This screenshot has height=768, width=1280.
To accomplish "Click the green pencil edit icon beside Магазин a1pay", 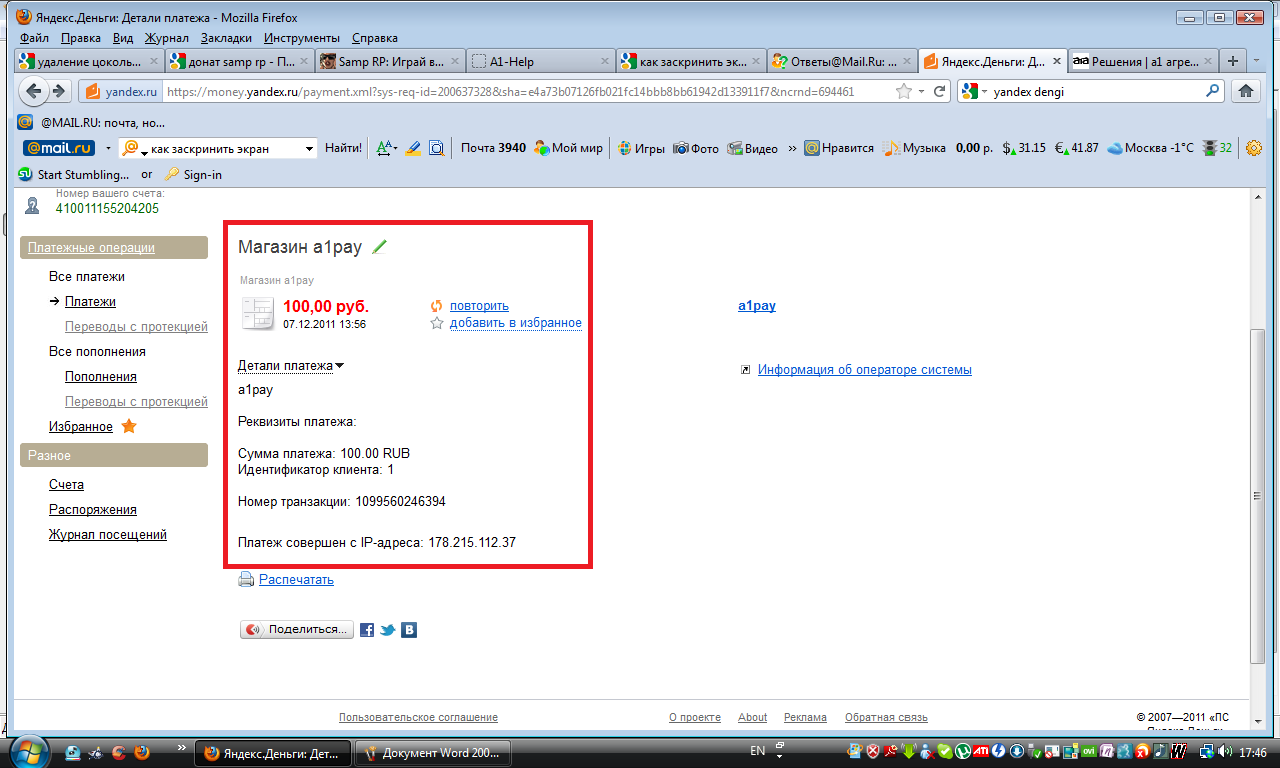I will [x=379, y=247].
